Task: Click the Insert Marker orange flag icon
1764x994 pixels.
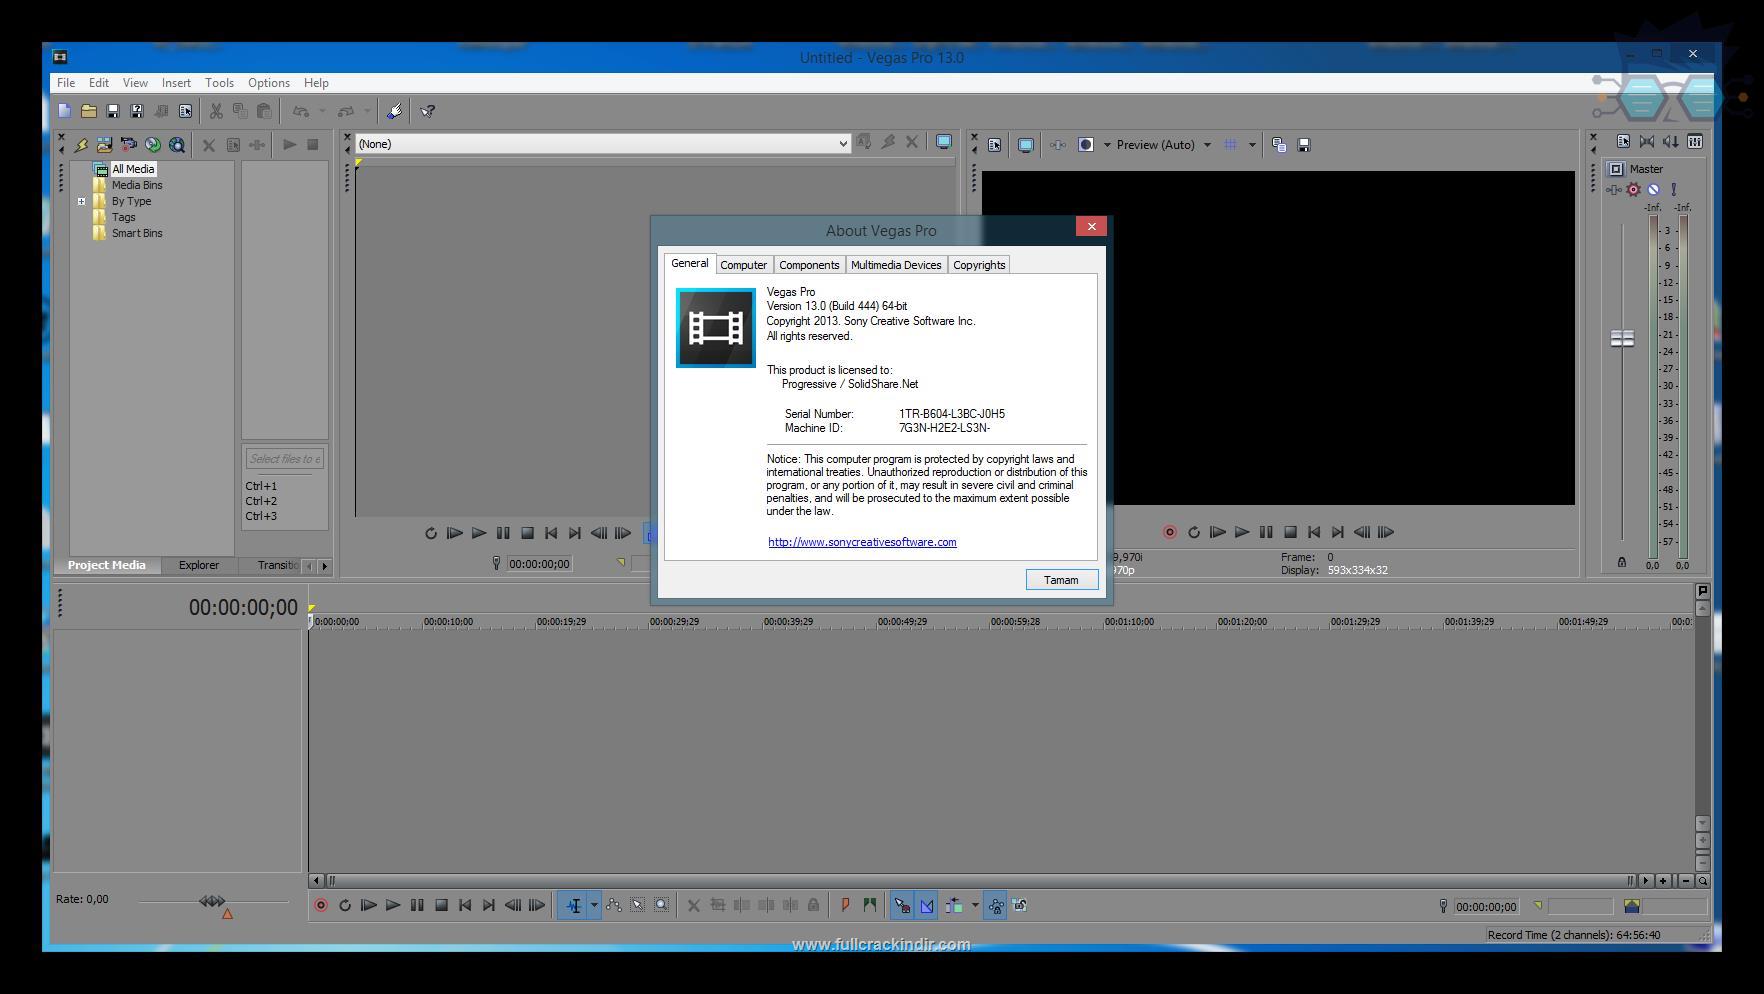Action: point(846,906)
